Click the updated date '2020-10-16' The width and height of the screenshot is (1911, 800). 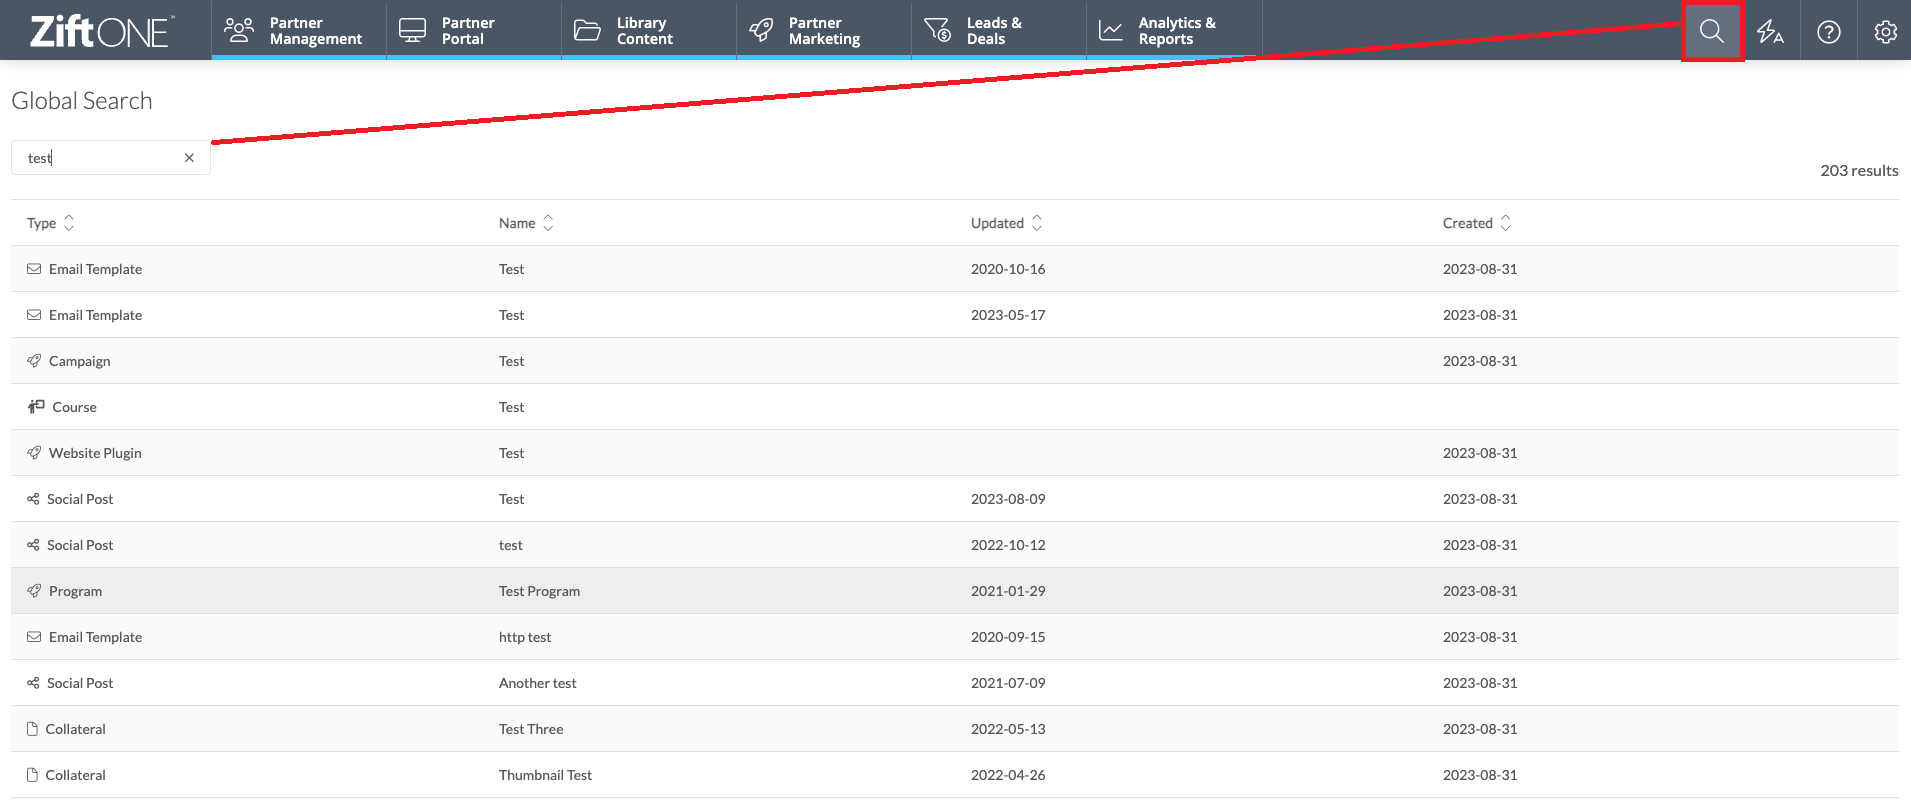(x=1008, y=269)
